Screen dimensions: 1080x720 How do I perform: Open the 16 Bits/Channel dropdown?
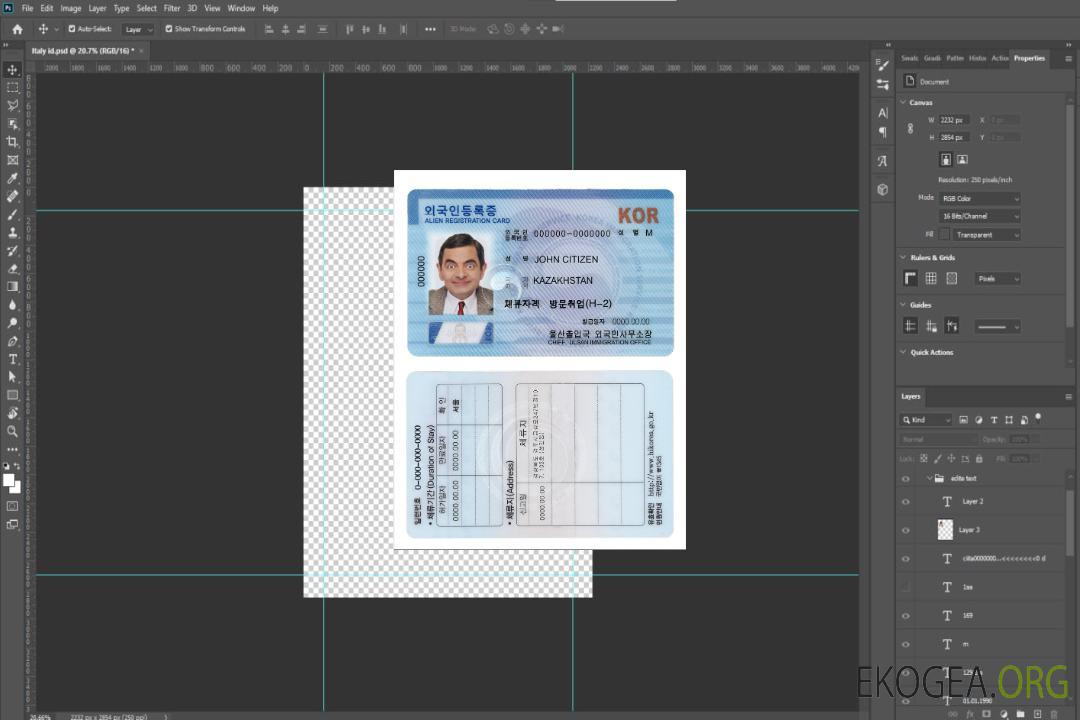(x=980, y=216)
